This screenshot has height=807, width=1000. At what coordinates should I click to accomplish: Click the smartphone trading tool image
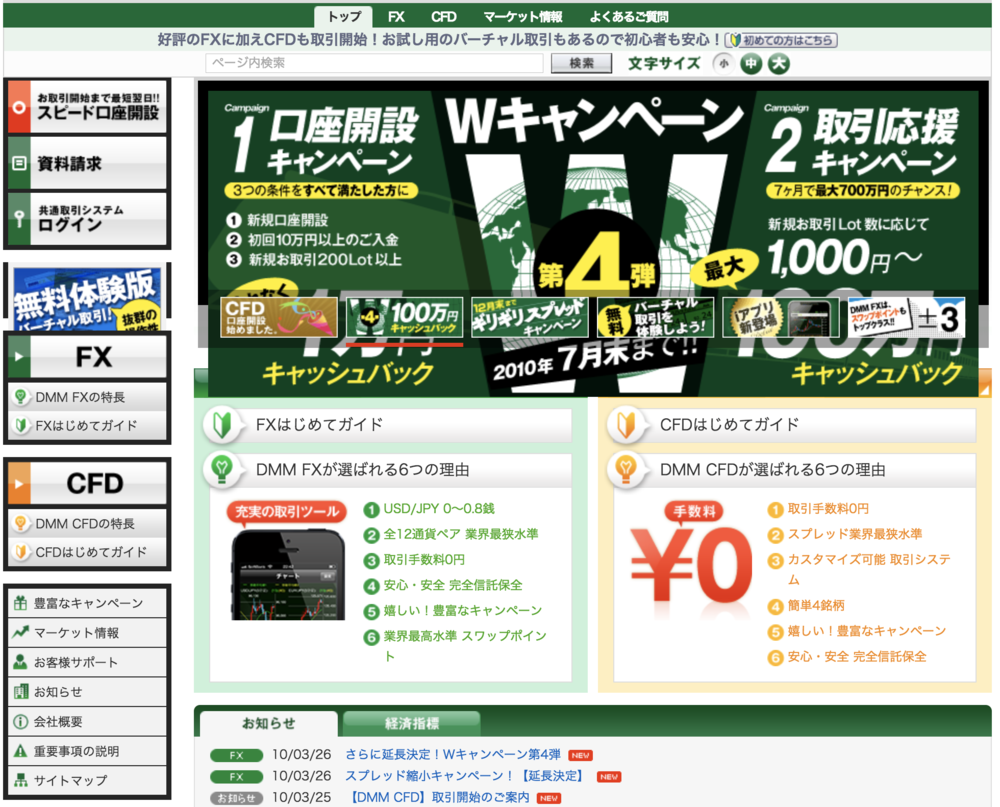pos(288,575)
